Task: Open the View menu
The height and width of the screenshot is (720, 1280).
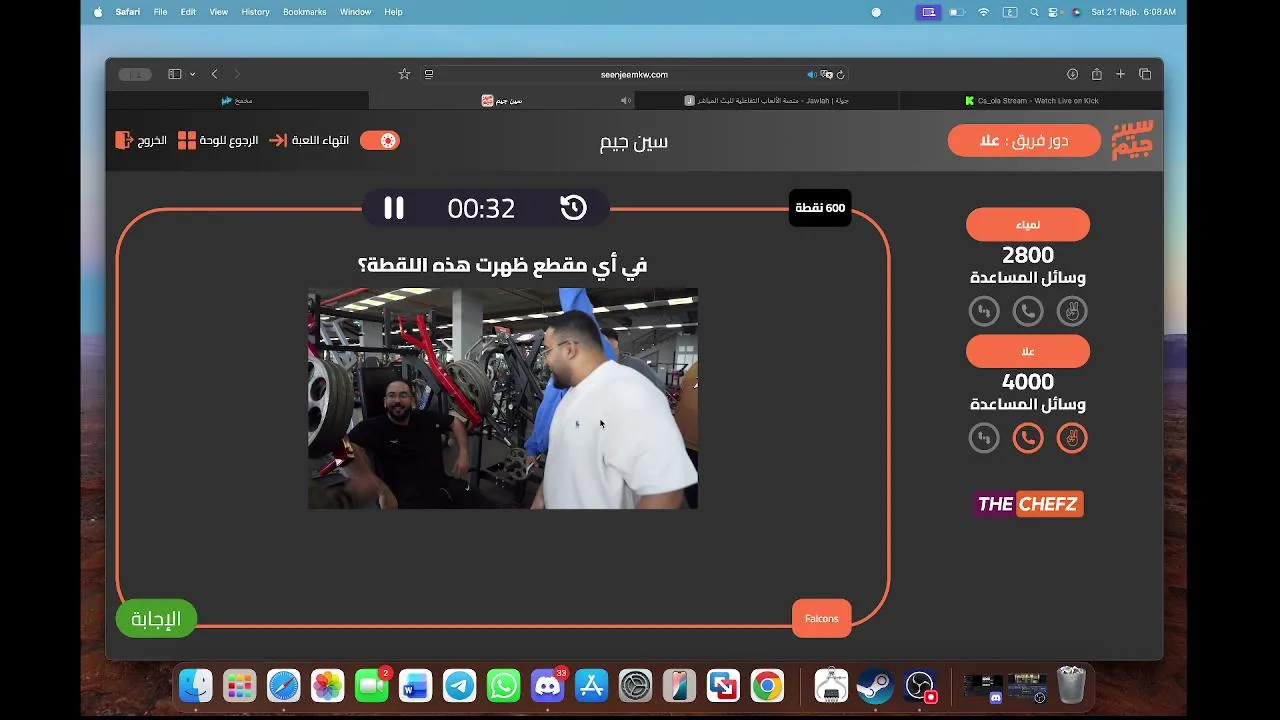Action: pyautogui.click(x=219, y=12)
